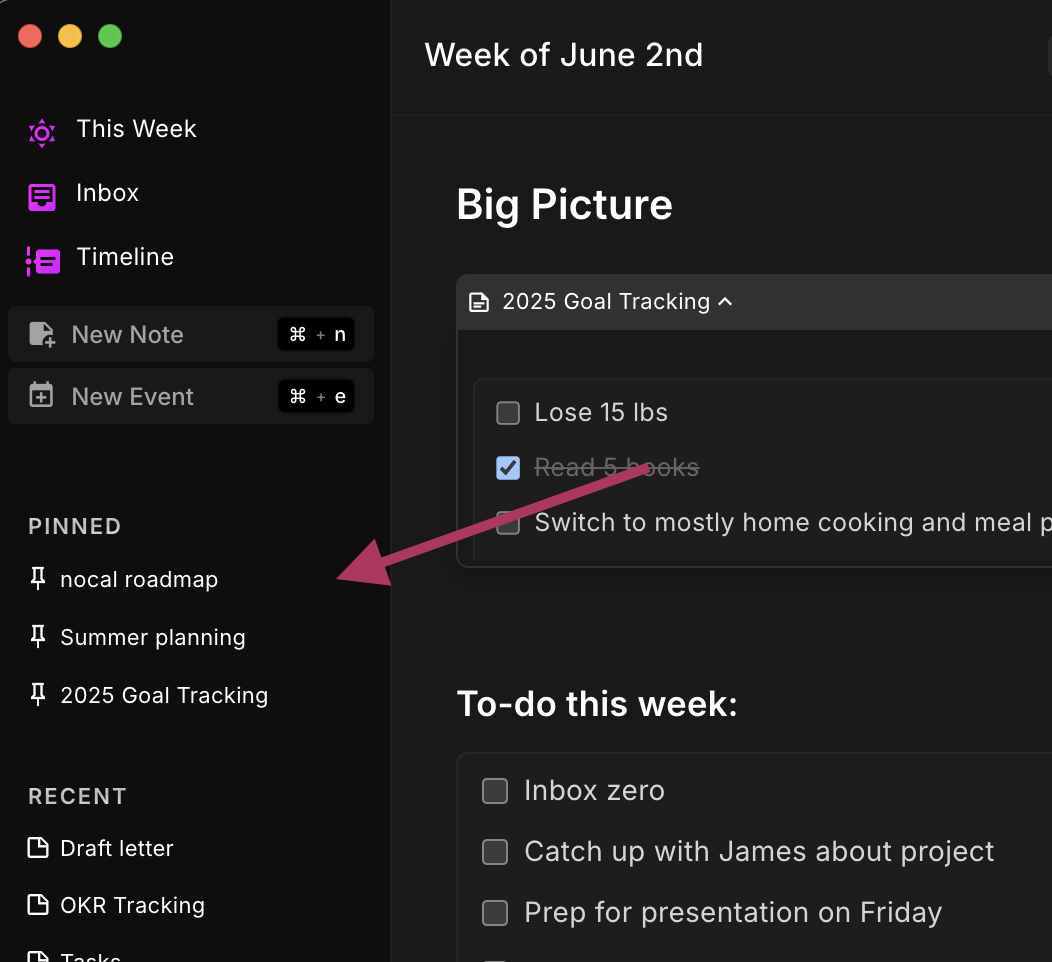The height and width of the screenshot is (962, 1052).
Task: Click the New Note document icon
Action: tap(42, 334)
